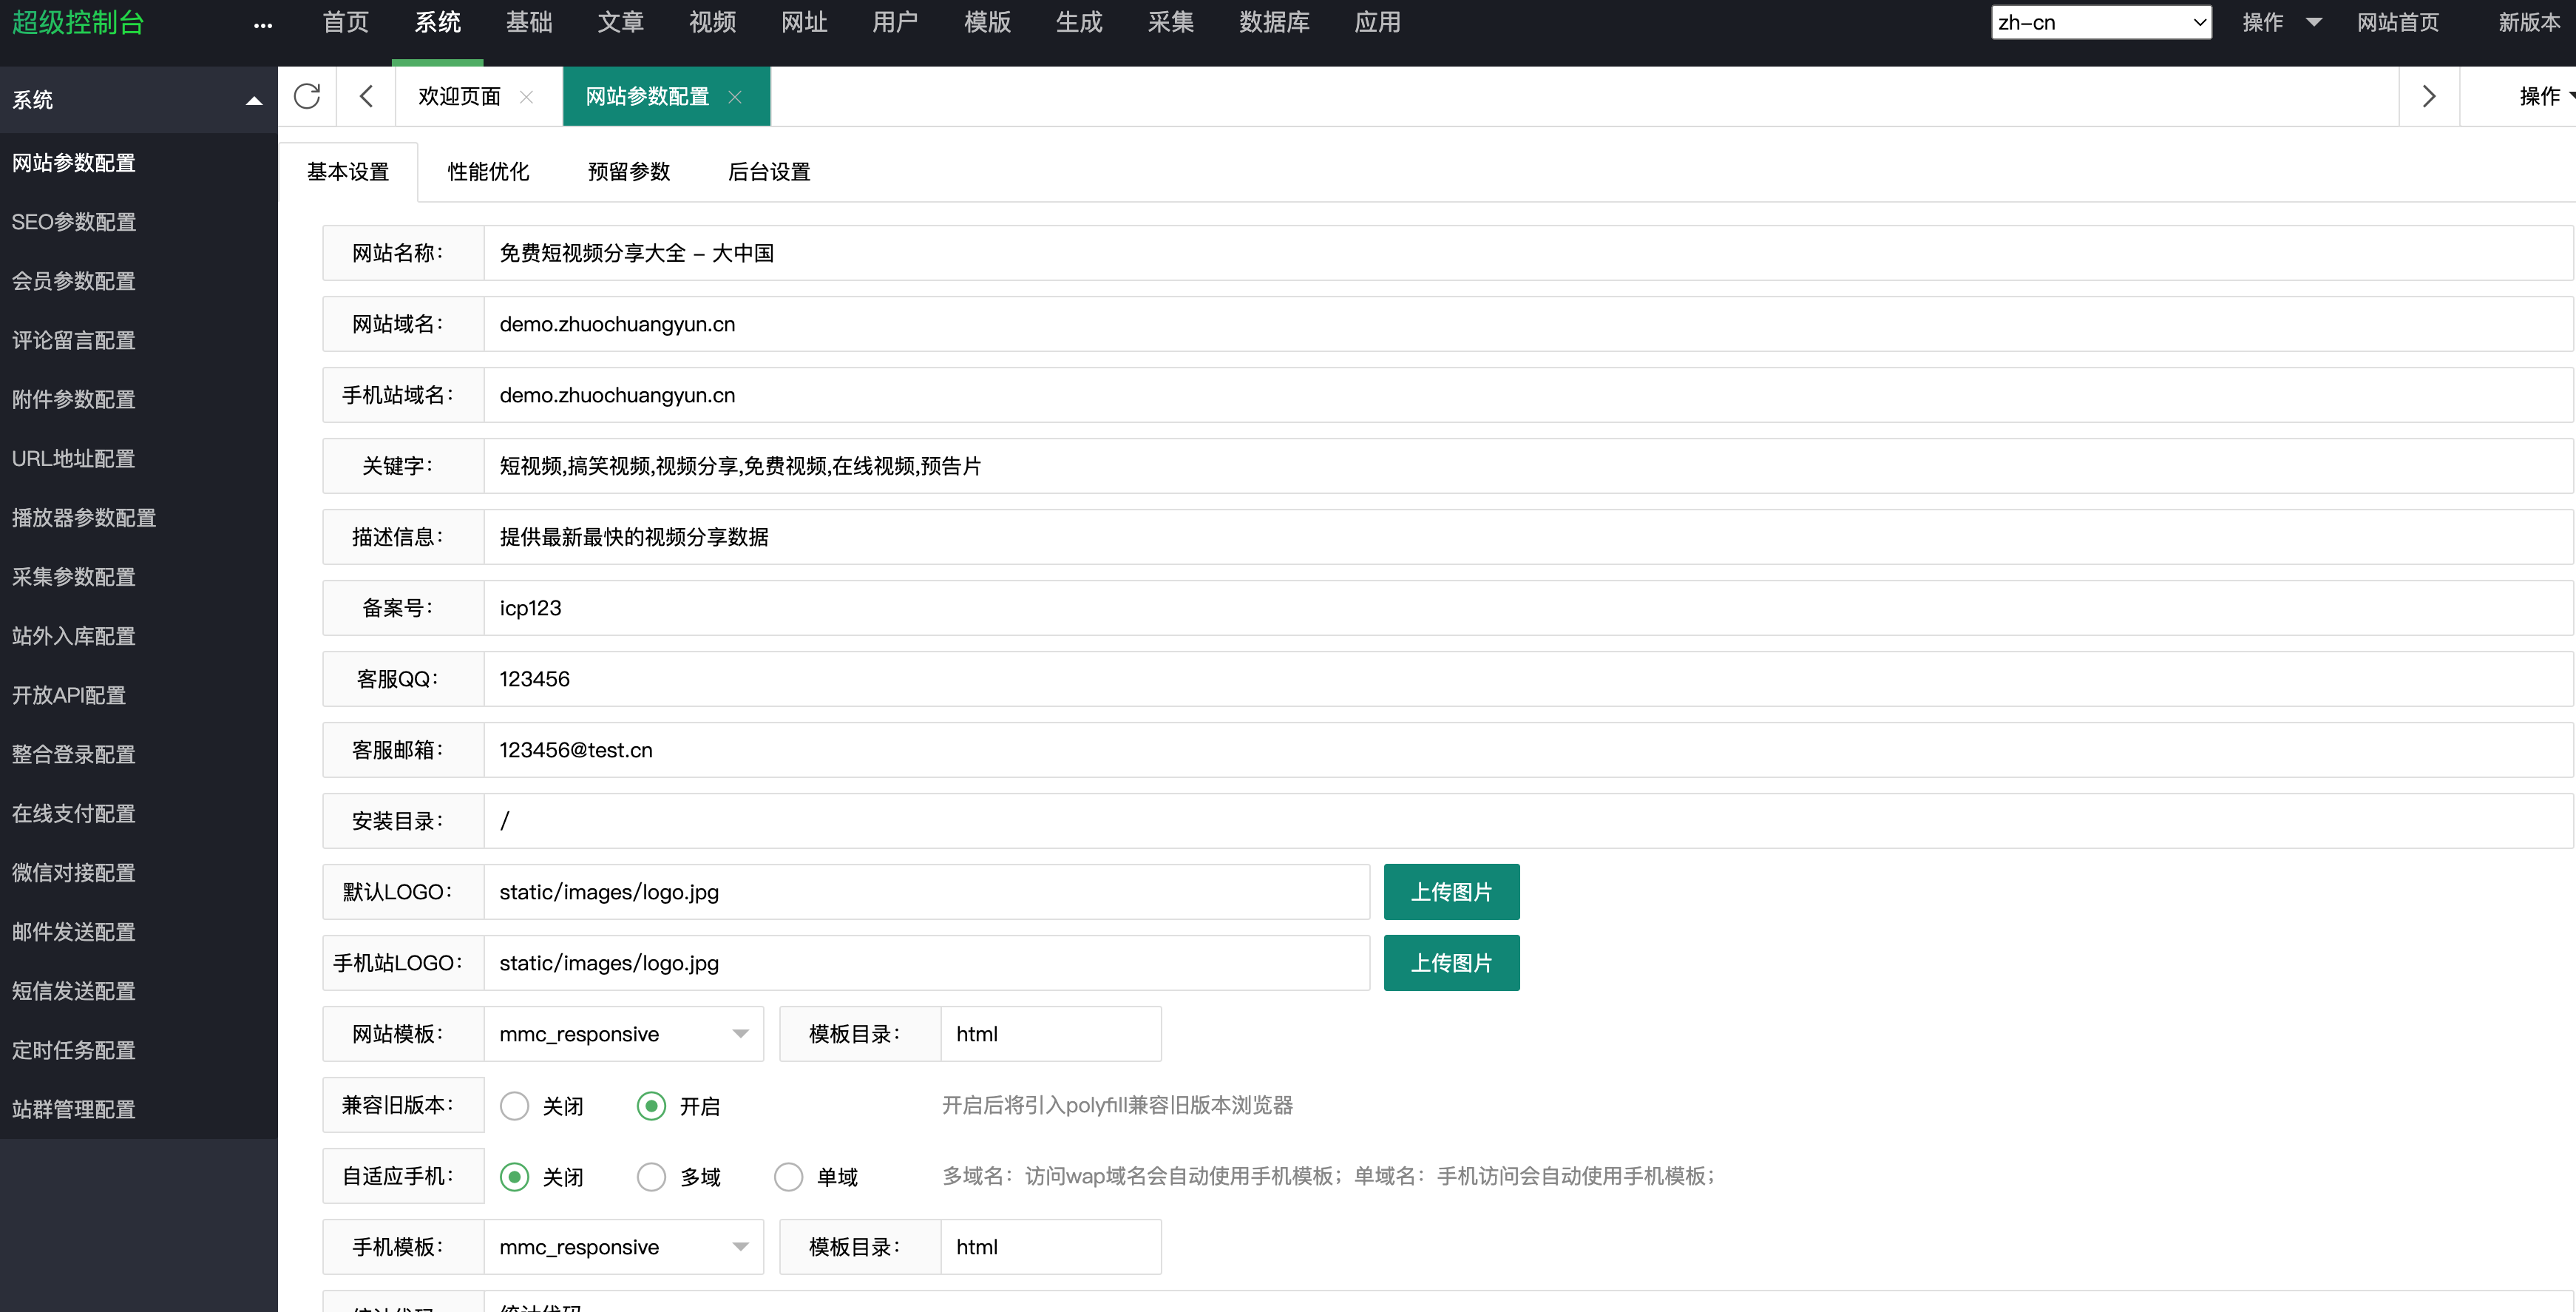Switch to the 后台设置 tab
Viewport: 2576px width, 1312px height.
[x=769, y=172]
